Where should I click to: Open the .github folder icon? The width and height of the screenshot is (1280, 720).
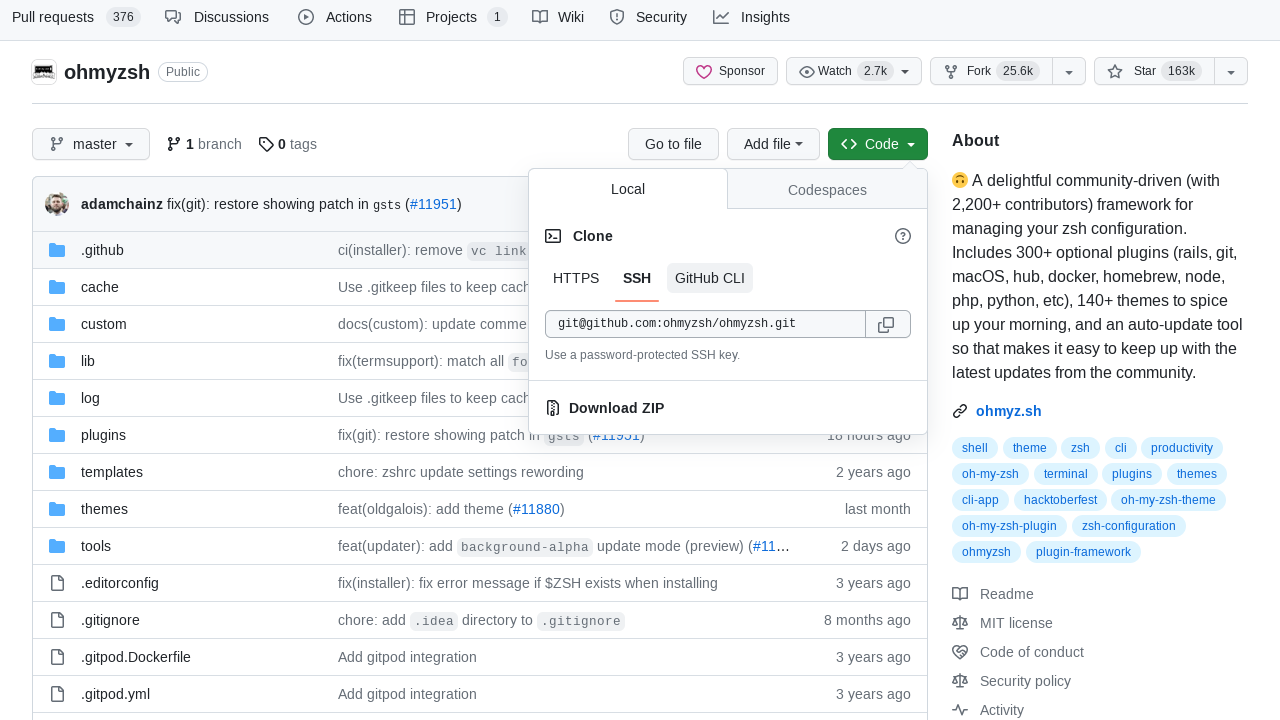click(x=57, y=250)
